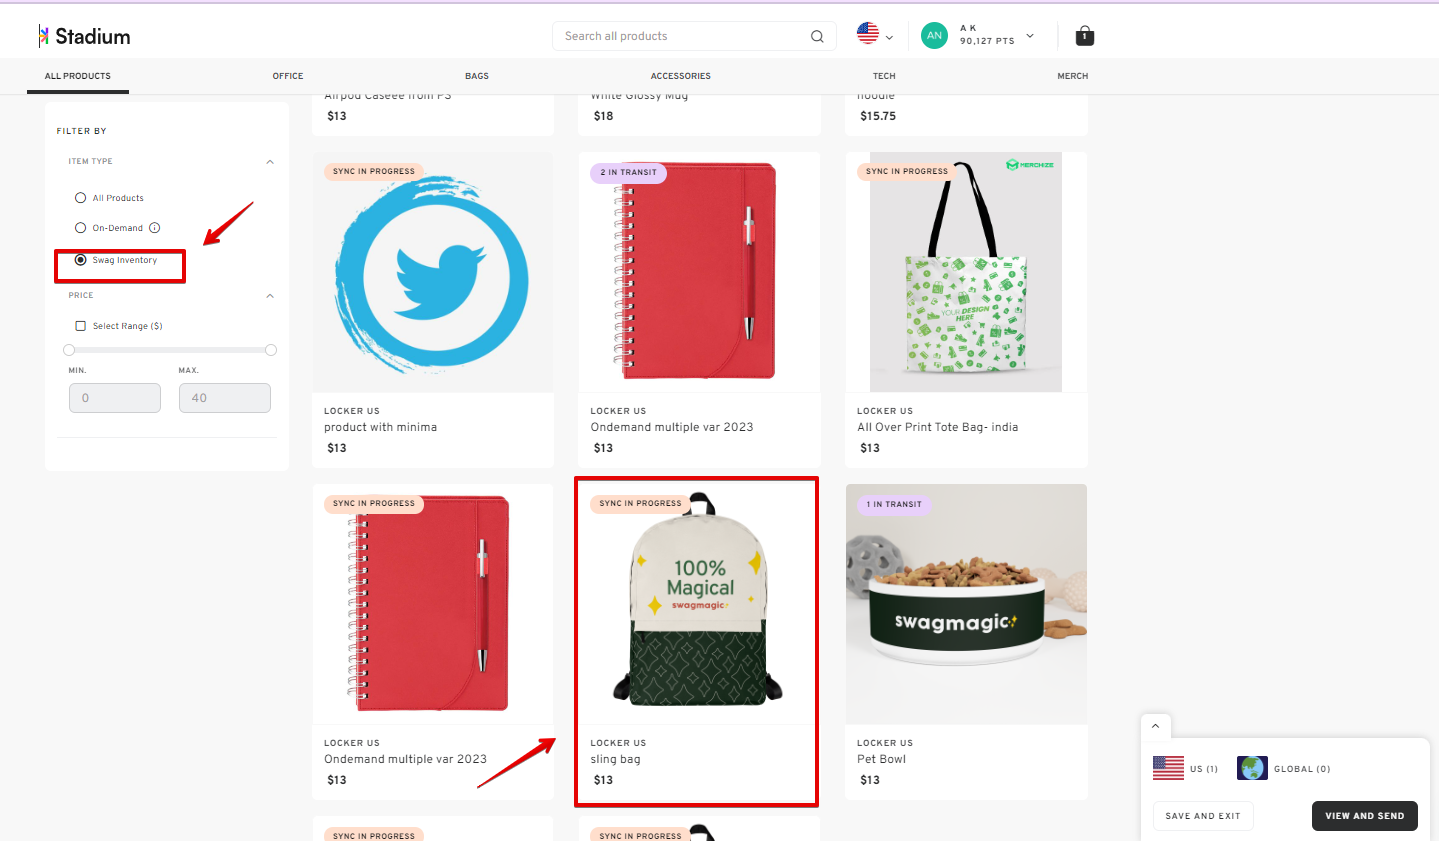The image size is (1439, 841).
Task: Click the Stadium logo in the header
Action: point(84,35)
